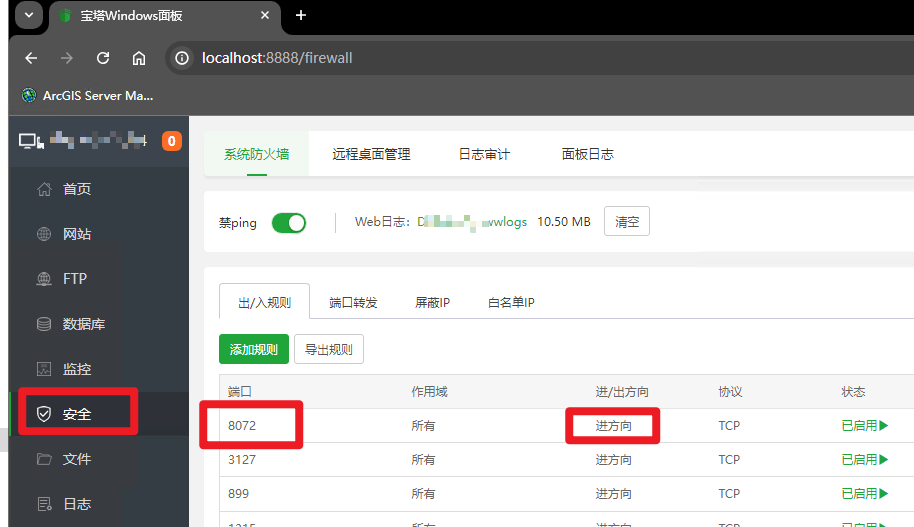Image resolution: width=914 pixels, height=527 pixels.
Task: Click the Logs icon in sidebar
Action: coord(44,504)
